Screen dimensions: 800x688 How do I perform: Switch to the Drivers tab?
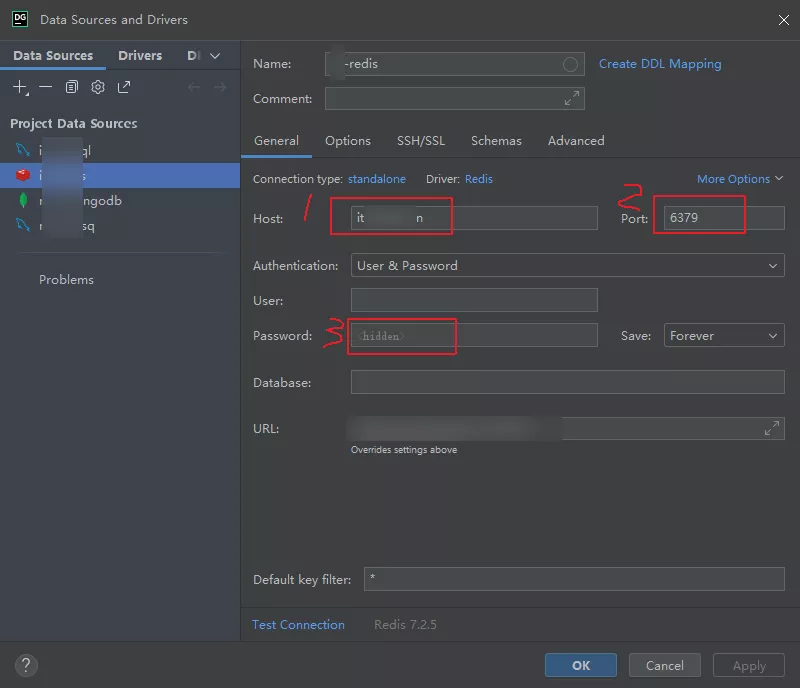(x=140, y=56)
